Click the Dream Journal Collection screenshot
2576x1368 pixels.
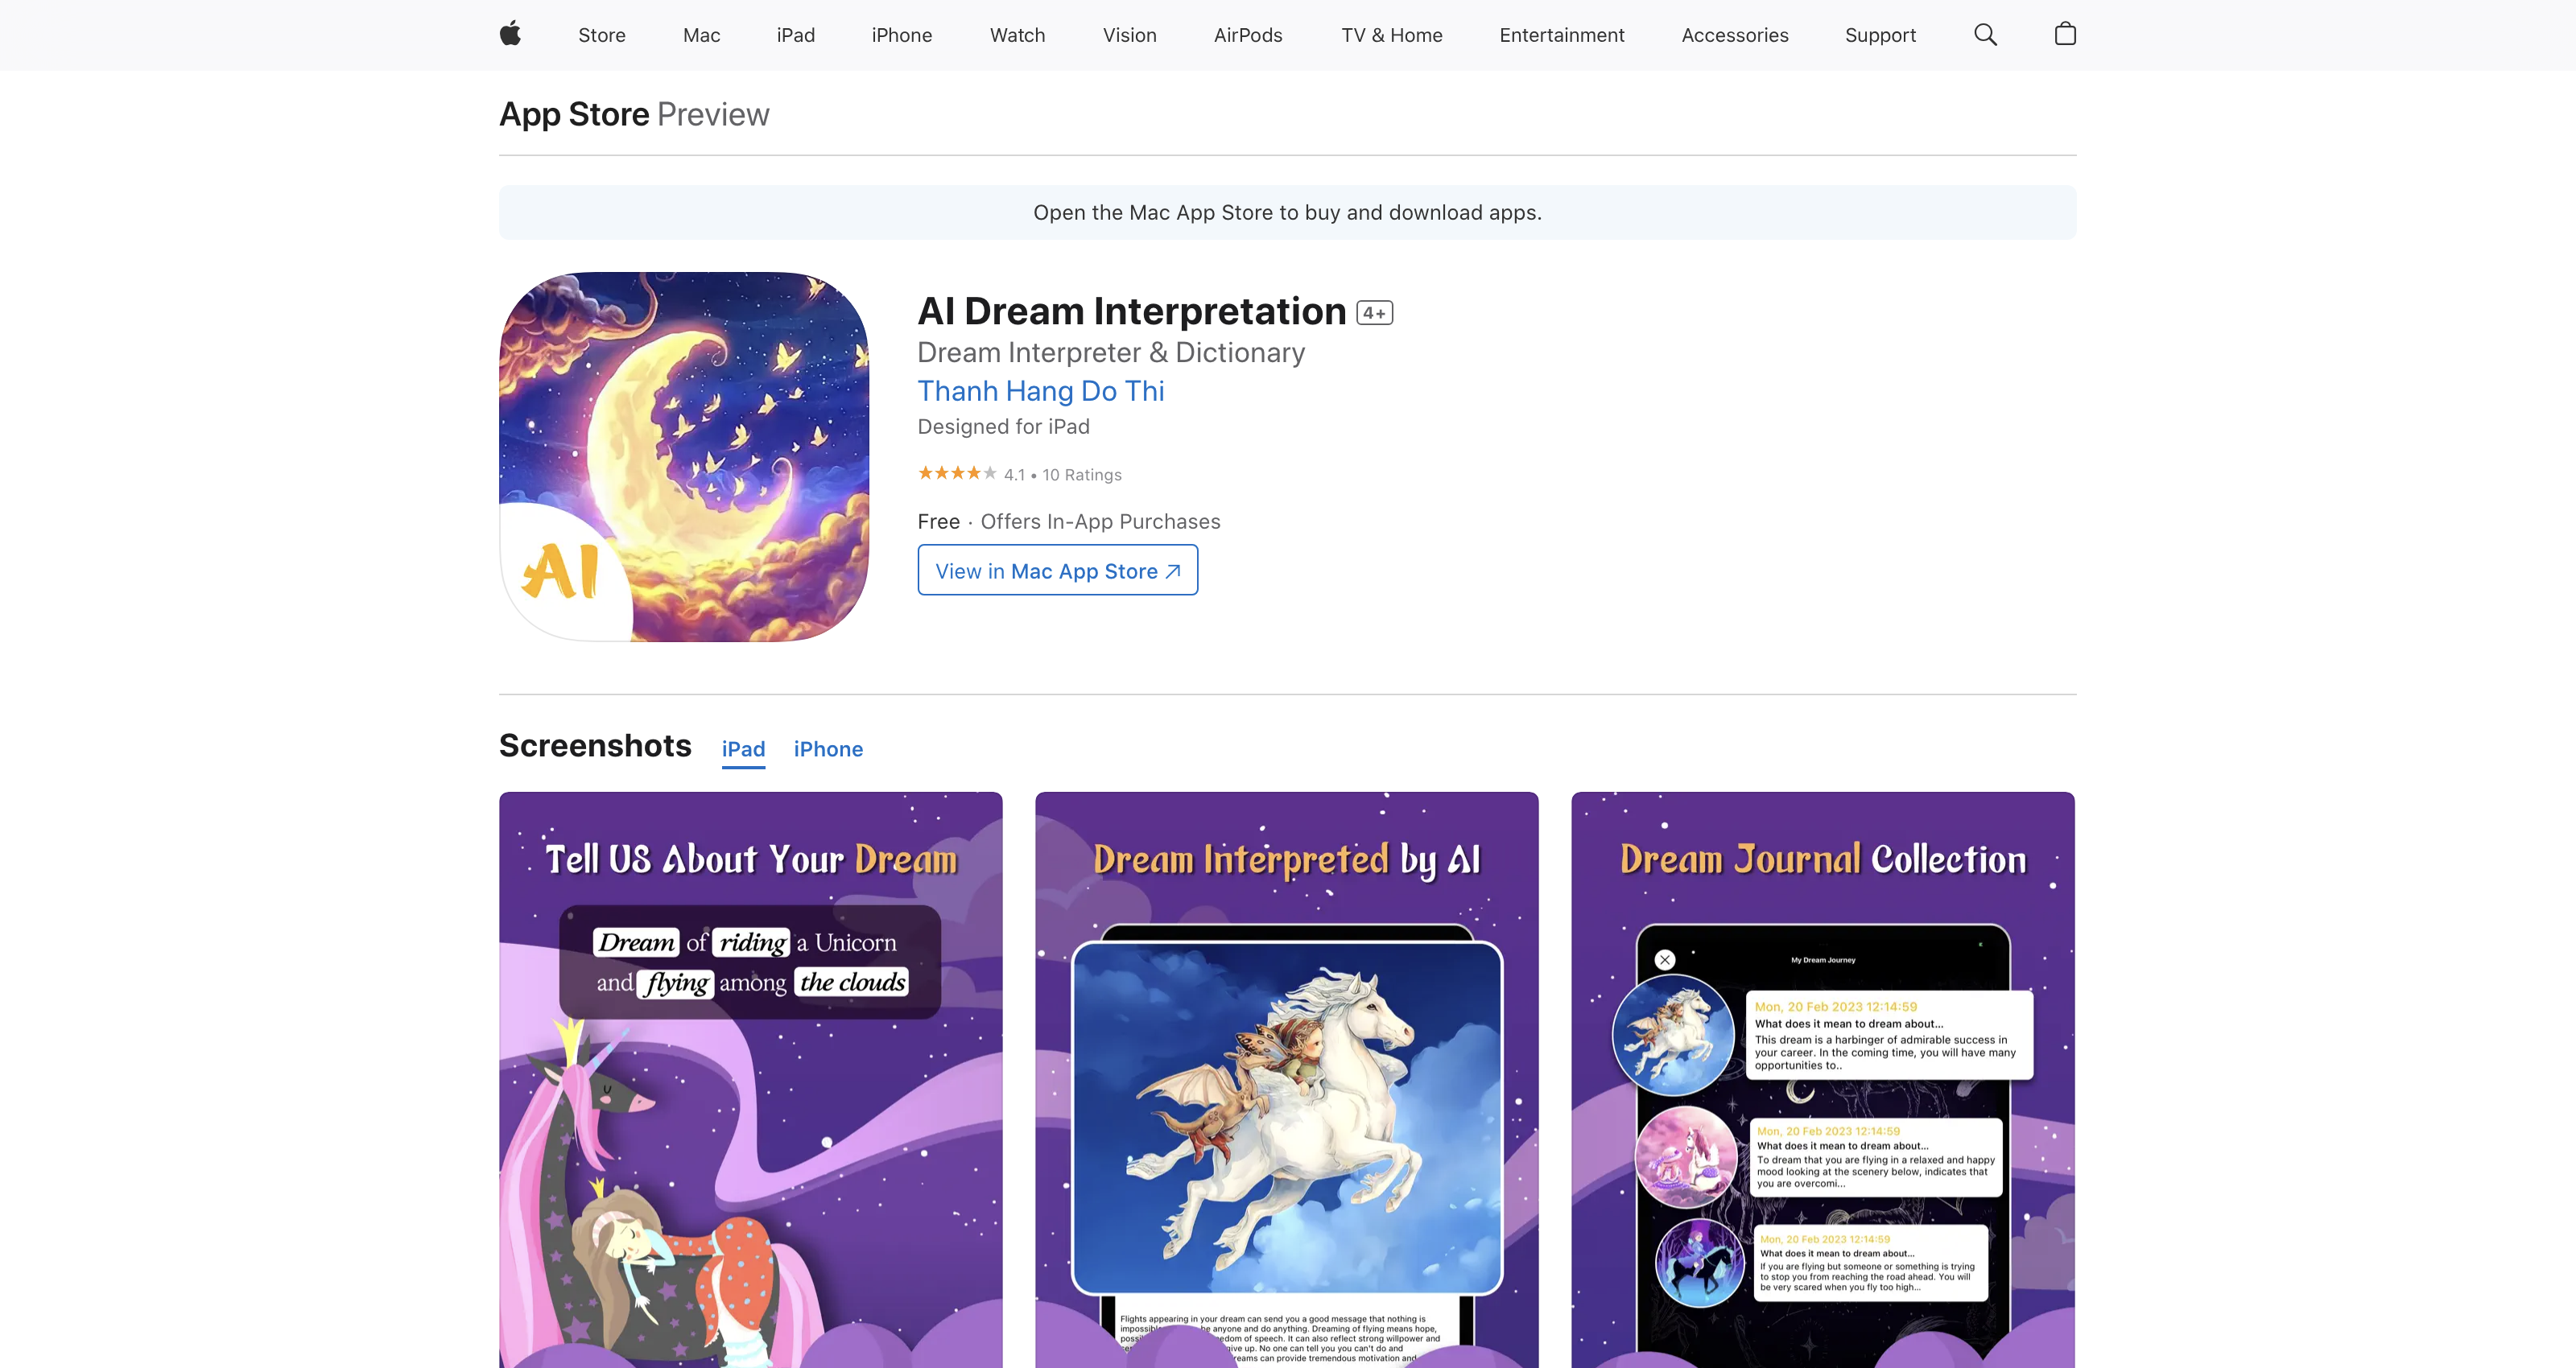pyautogui.click(x=1822, y=1080)
